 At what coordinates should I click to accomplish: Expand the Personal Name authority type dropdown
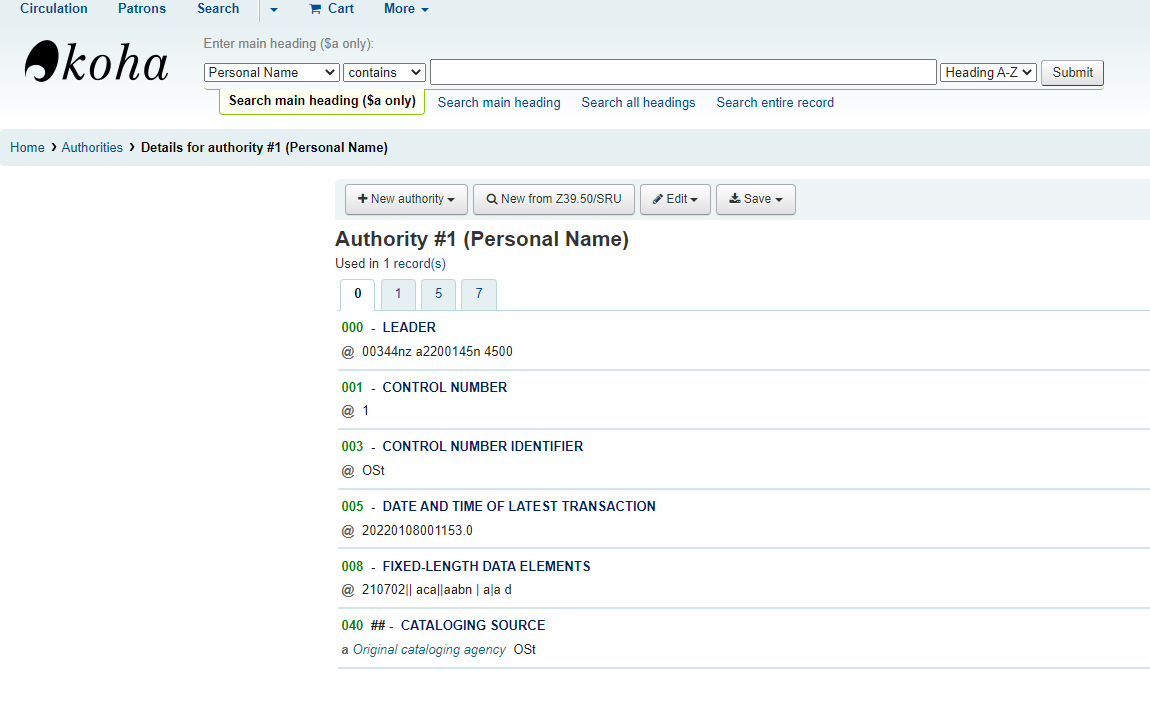[271, 72]
